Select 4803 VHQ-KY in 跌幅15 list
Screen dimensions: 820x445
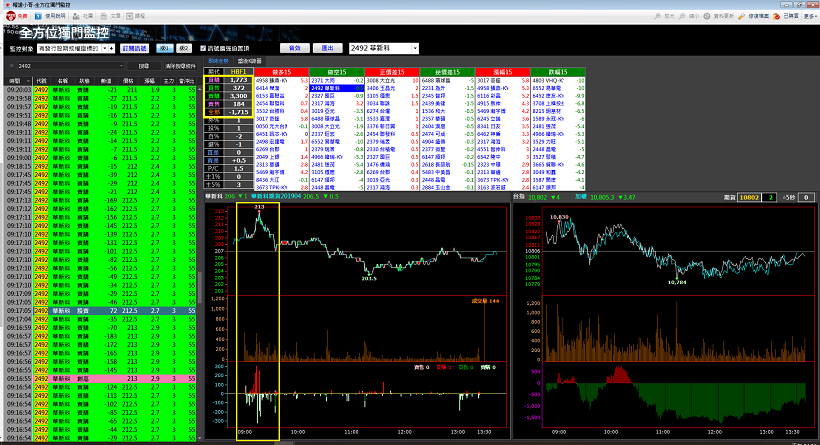click(x=558, y=81)
